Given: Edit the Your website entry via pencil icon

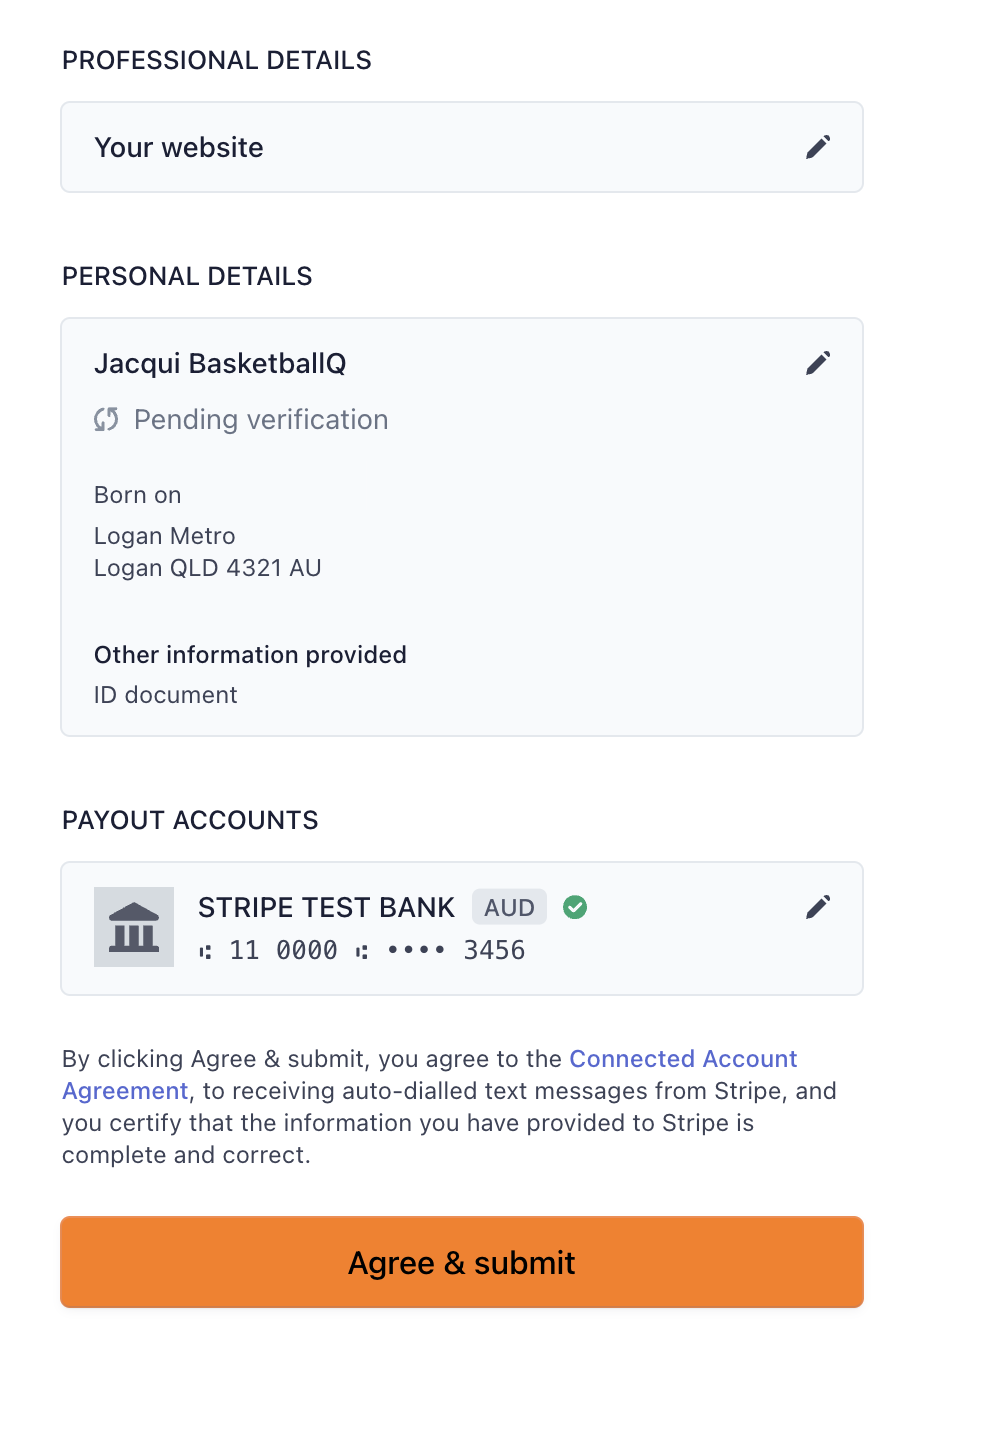Looking at the screenshot, I should point(818,147).
